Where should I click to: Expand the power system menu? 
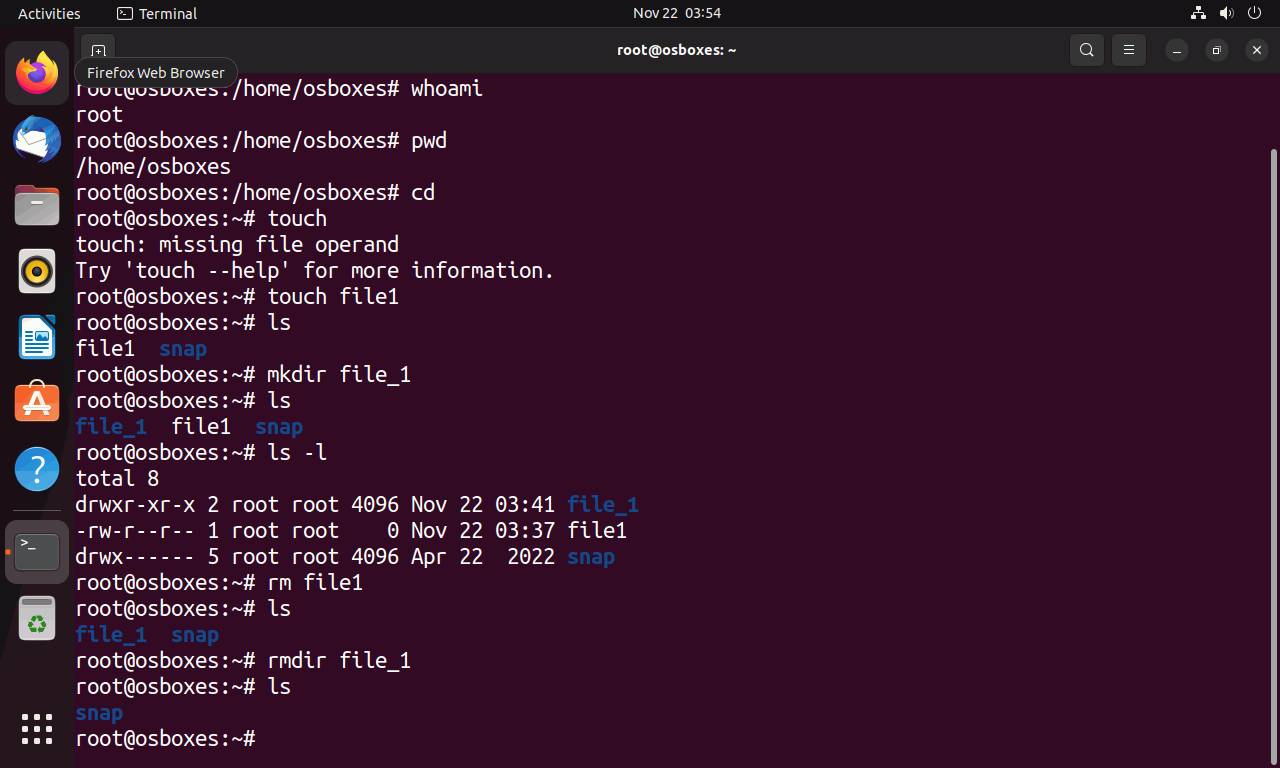tap(1255, 13)
